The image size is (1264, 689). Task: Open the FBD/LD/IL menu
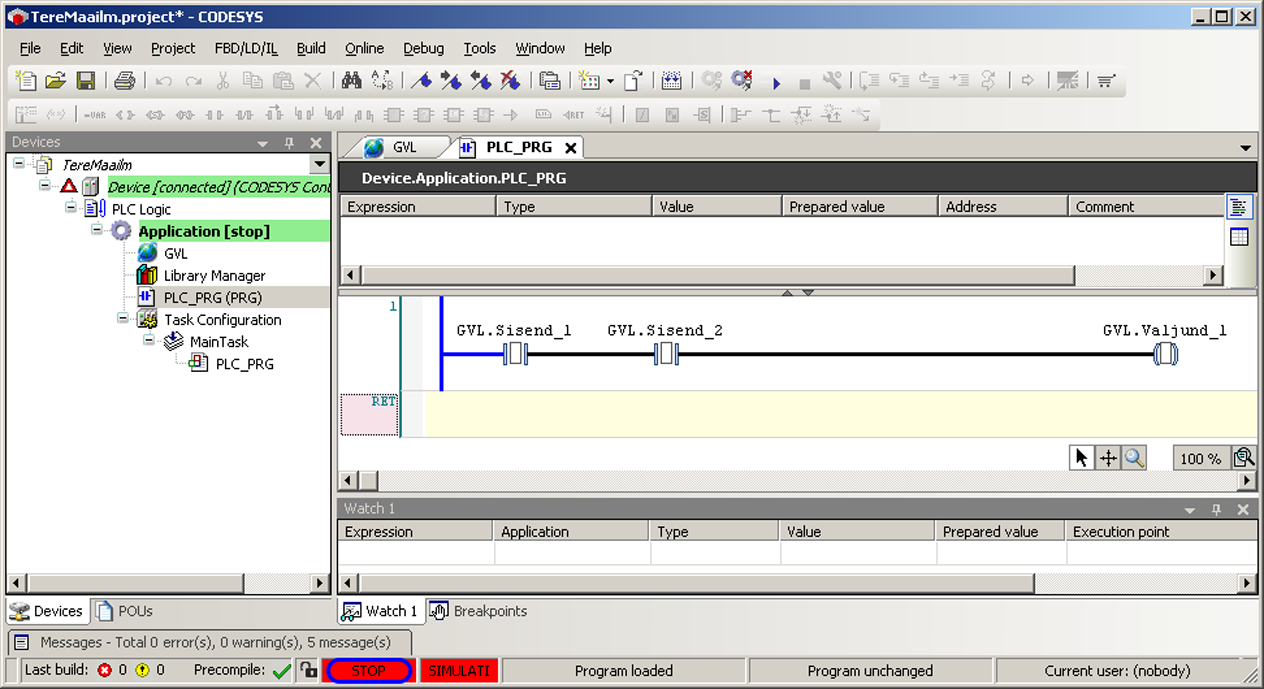[x=246, y=48]
